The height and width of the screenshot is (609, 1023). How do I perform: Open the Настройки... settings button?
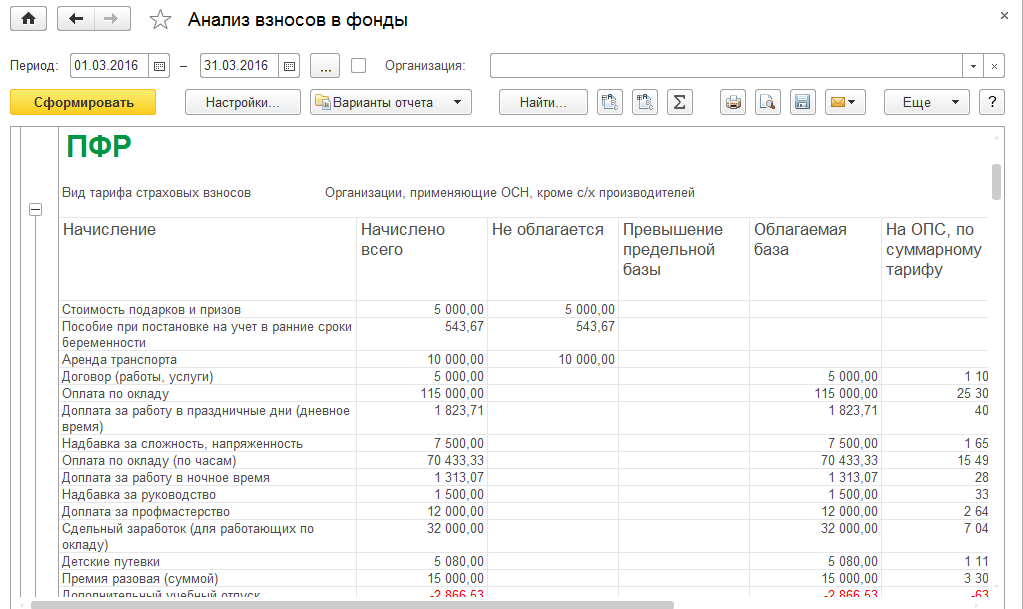(243, 102)
